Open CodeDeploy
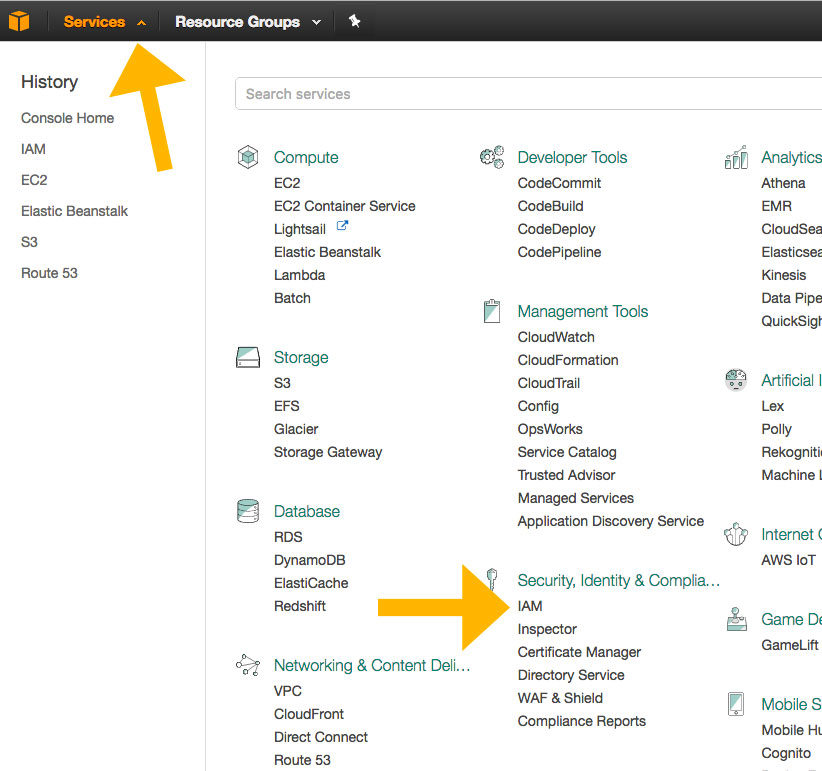The height and width of the screenshot is (771, 822). coord(557,229)
